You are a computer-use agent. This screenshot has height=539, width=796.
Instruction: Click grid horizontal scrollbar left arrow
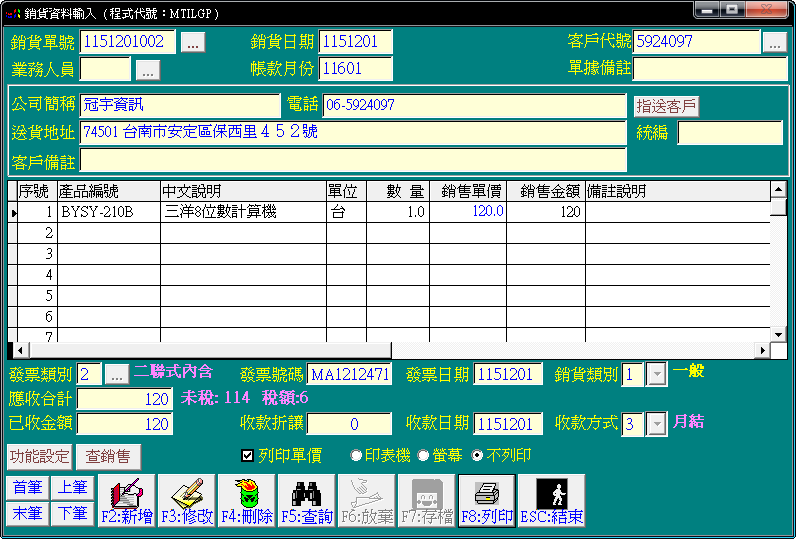[20, 350]
